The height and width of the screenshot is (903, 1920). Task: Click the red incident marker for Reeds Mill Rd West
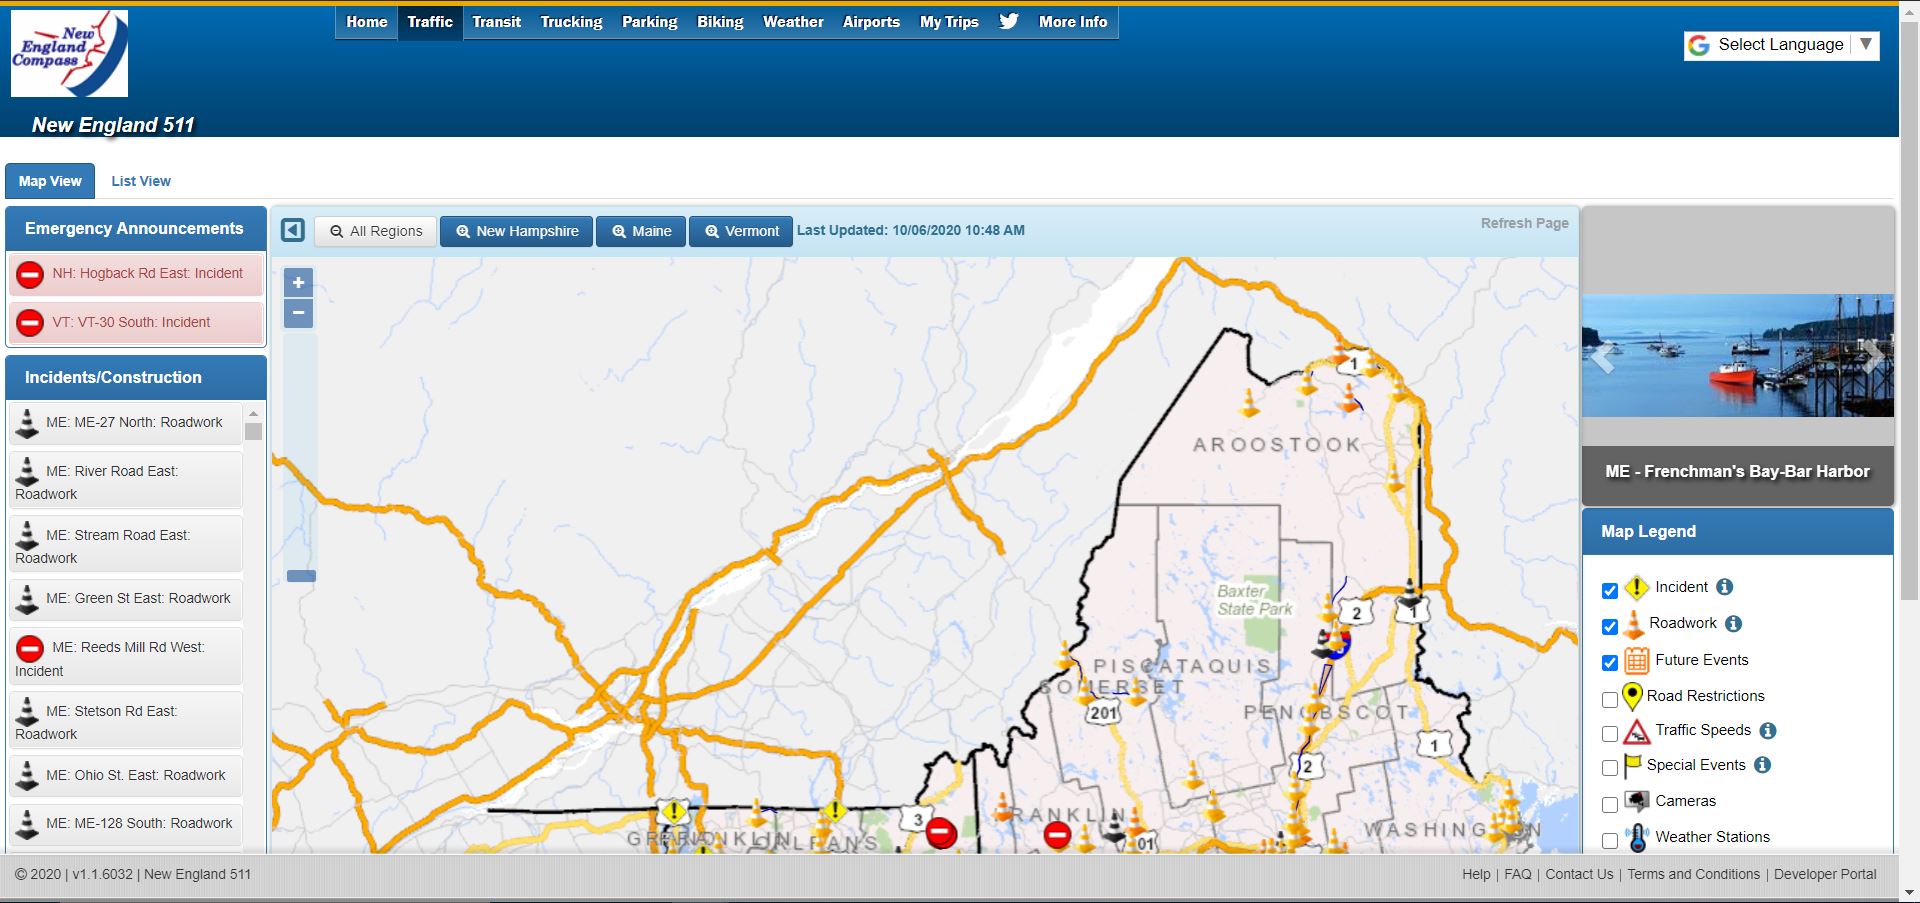coord(29,648)
